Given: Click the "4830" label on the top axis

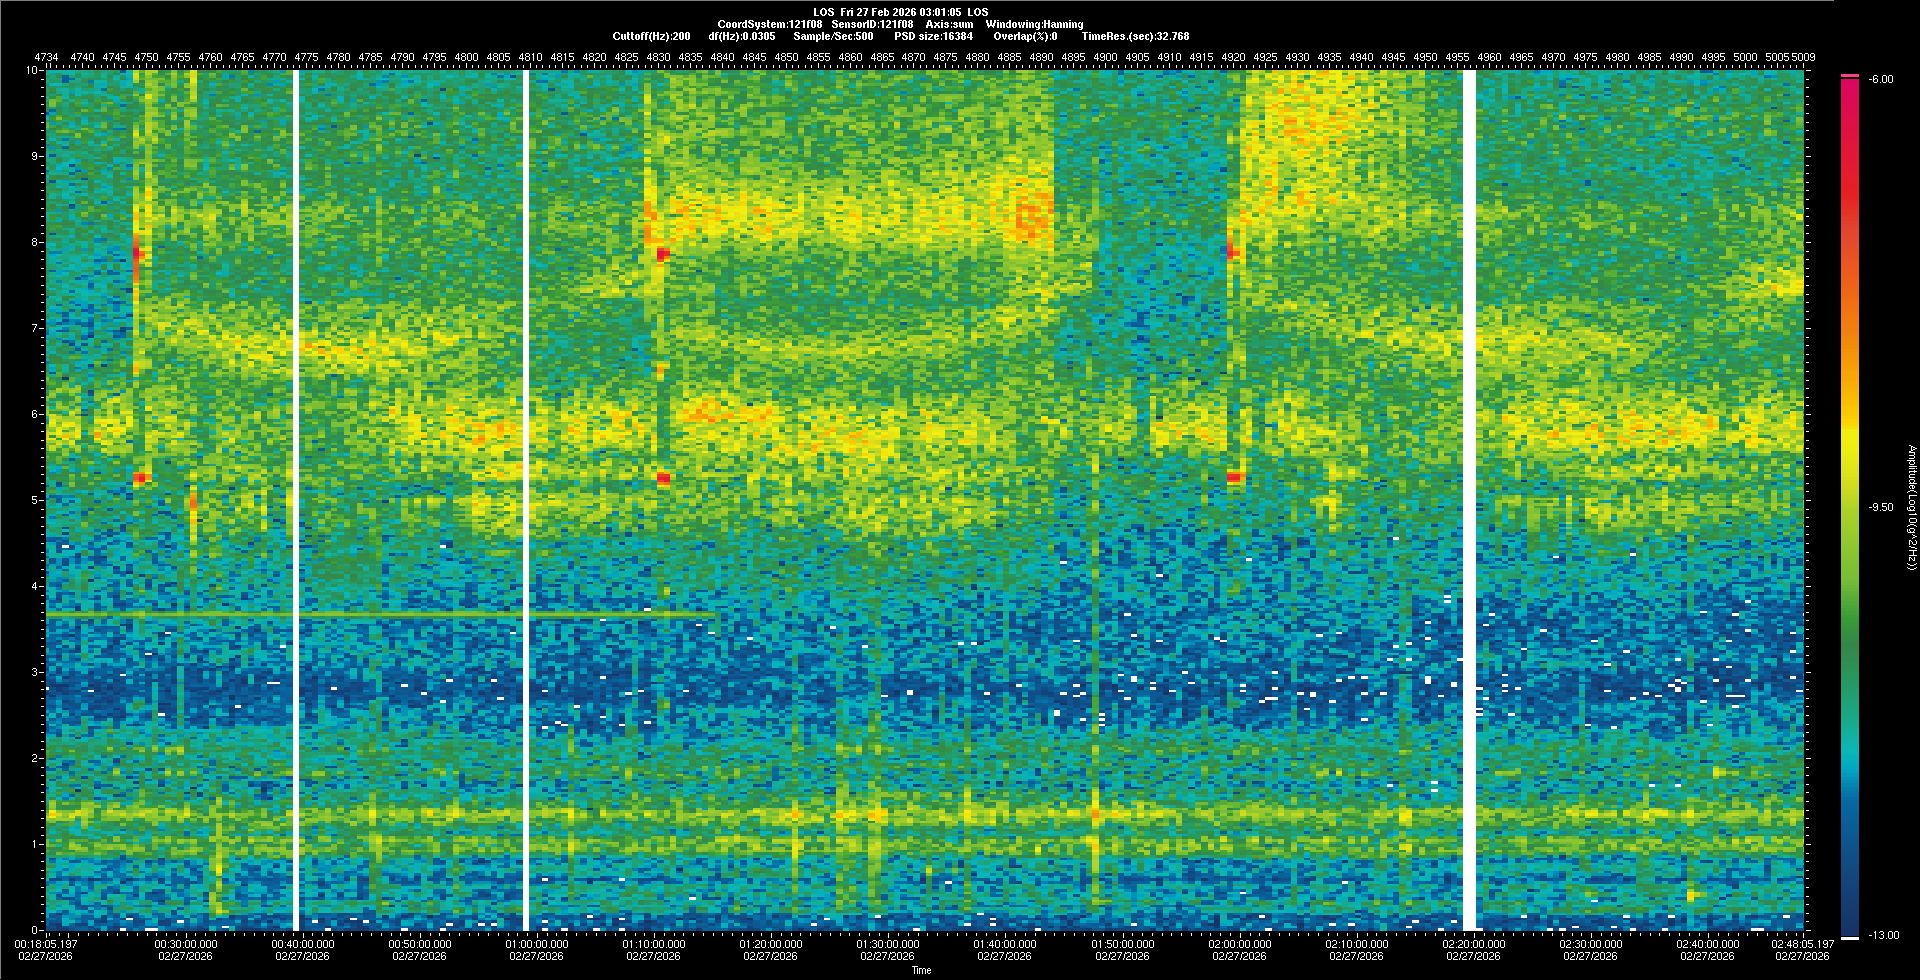Looking at the screenshot, I should [x=658, y=58].
